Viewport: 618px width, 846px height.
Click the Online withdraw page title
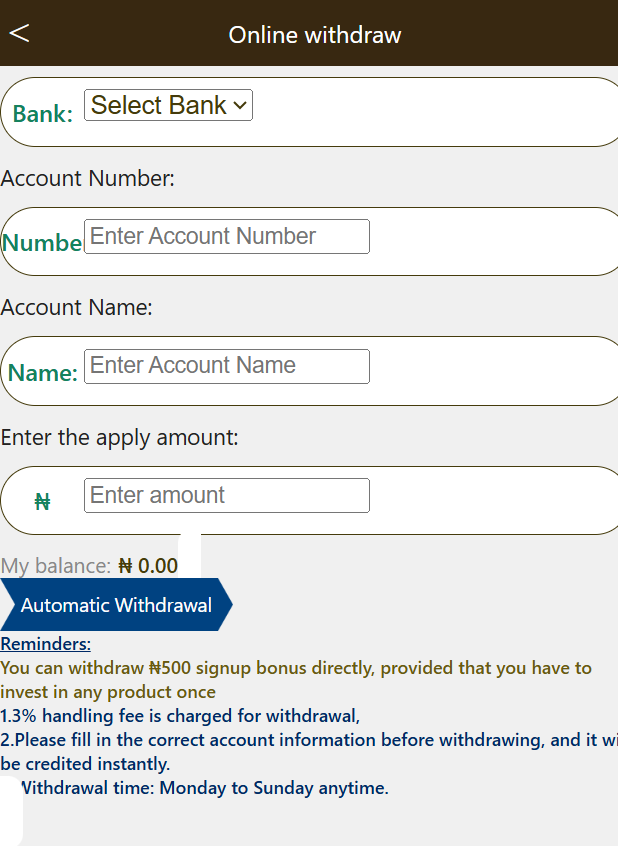tap(315, 35)
